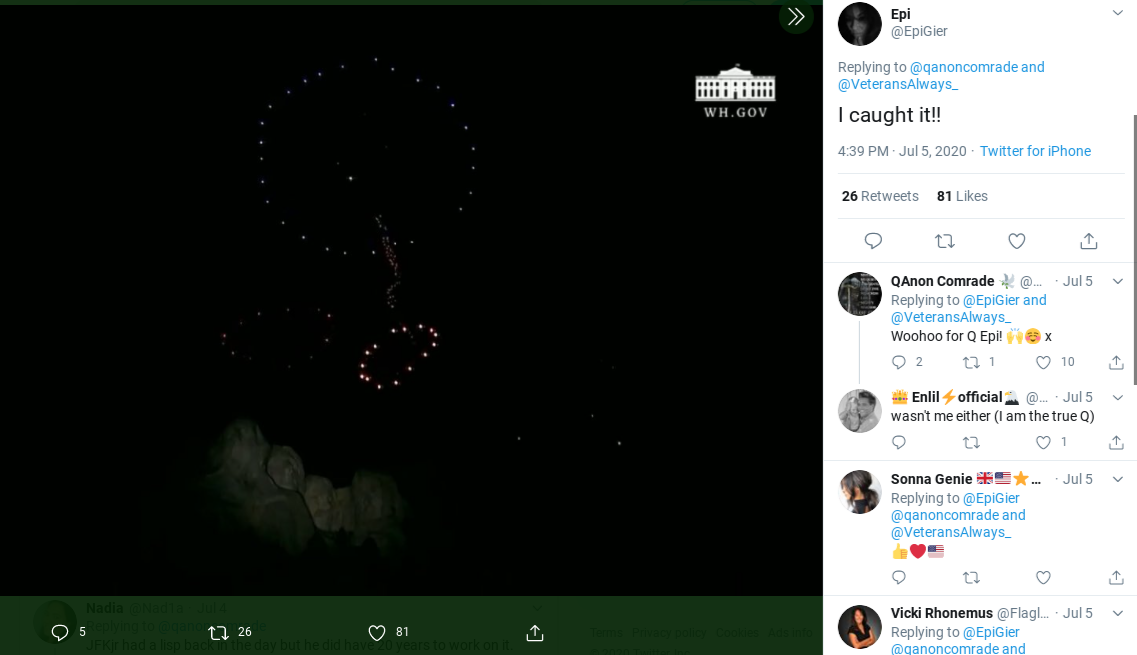
Task: Expand QAnon Comrade reply options chevron
Action: click(x=1118, y=281)
